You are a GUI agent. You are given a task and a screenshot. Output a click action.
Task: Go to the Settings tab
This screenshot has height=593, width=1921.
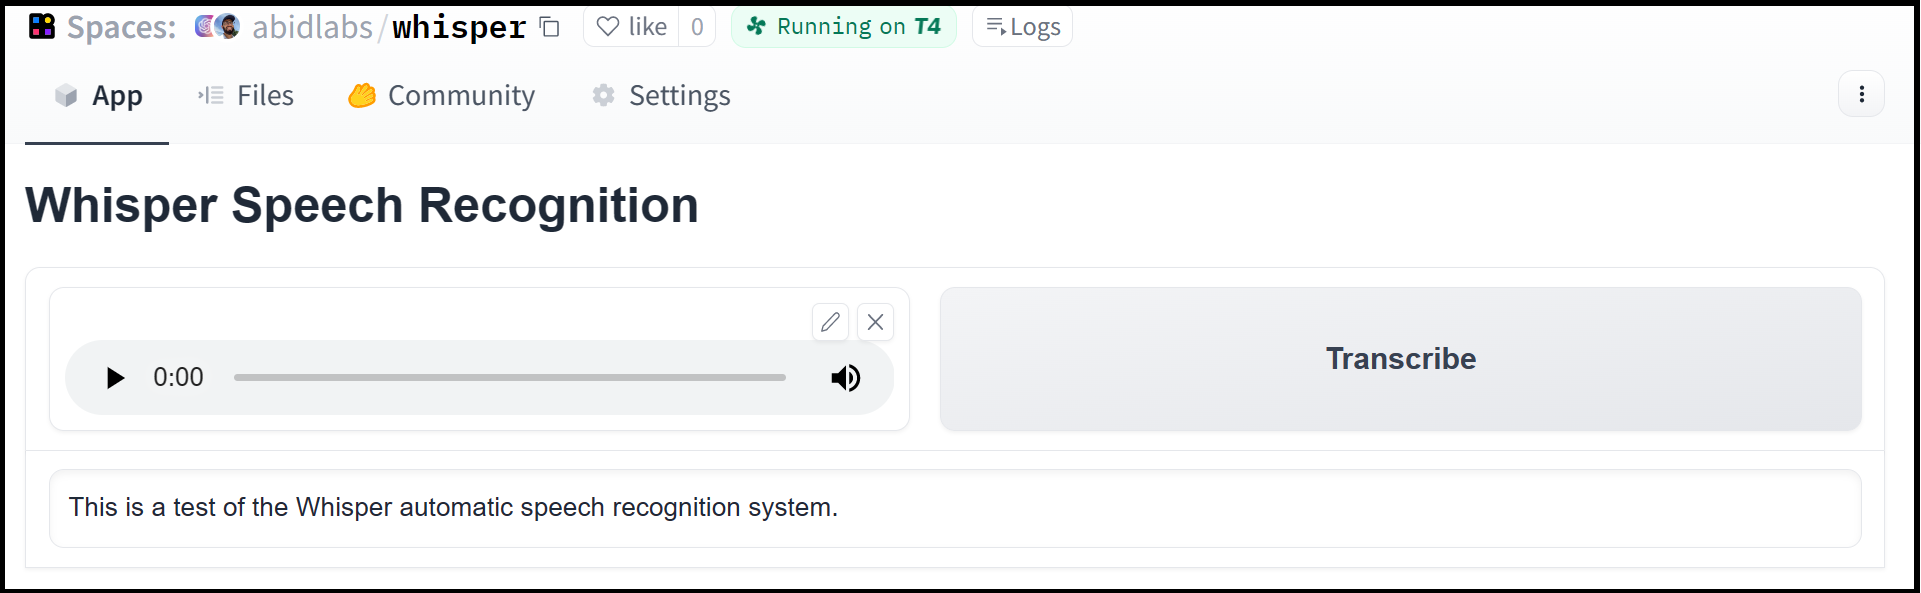(661, 96)
